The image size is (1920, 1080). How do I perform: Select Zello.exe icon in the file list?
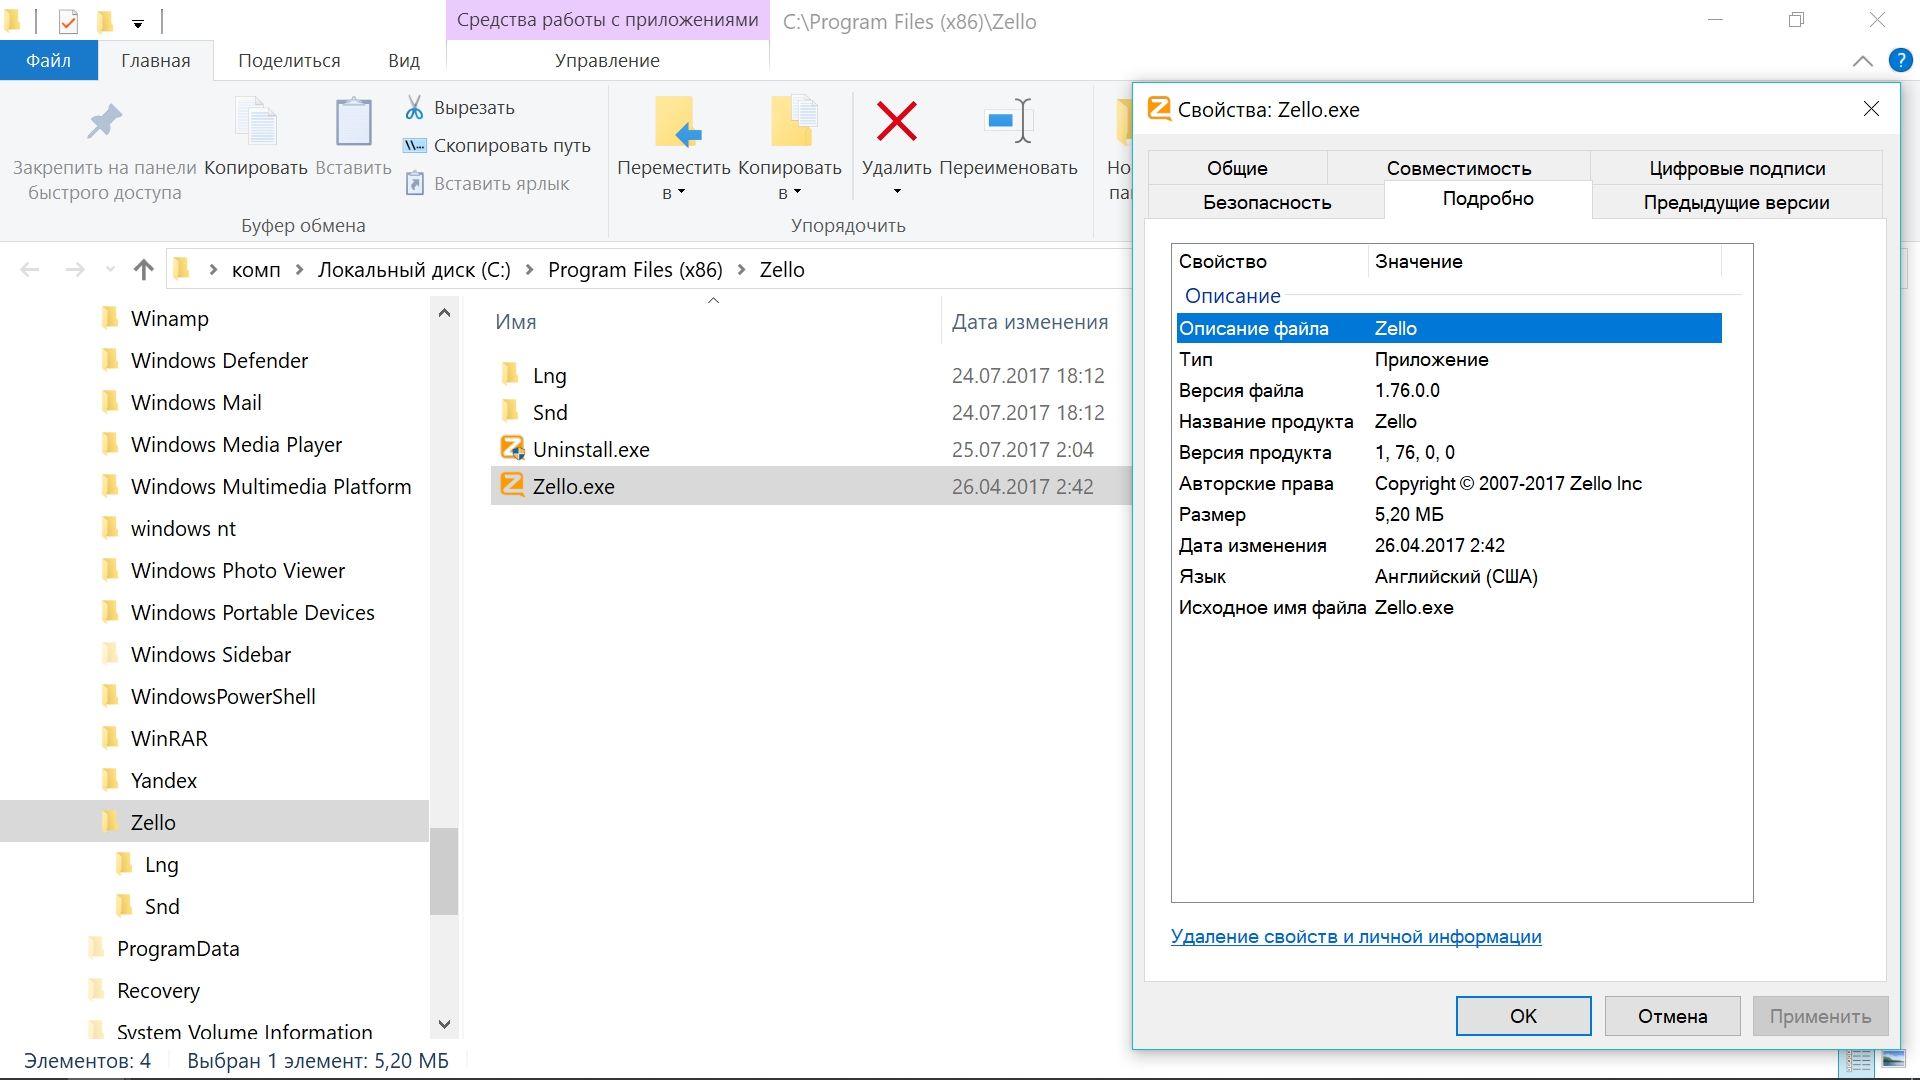(x=512, y=485)
